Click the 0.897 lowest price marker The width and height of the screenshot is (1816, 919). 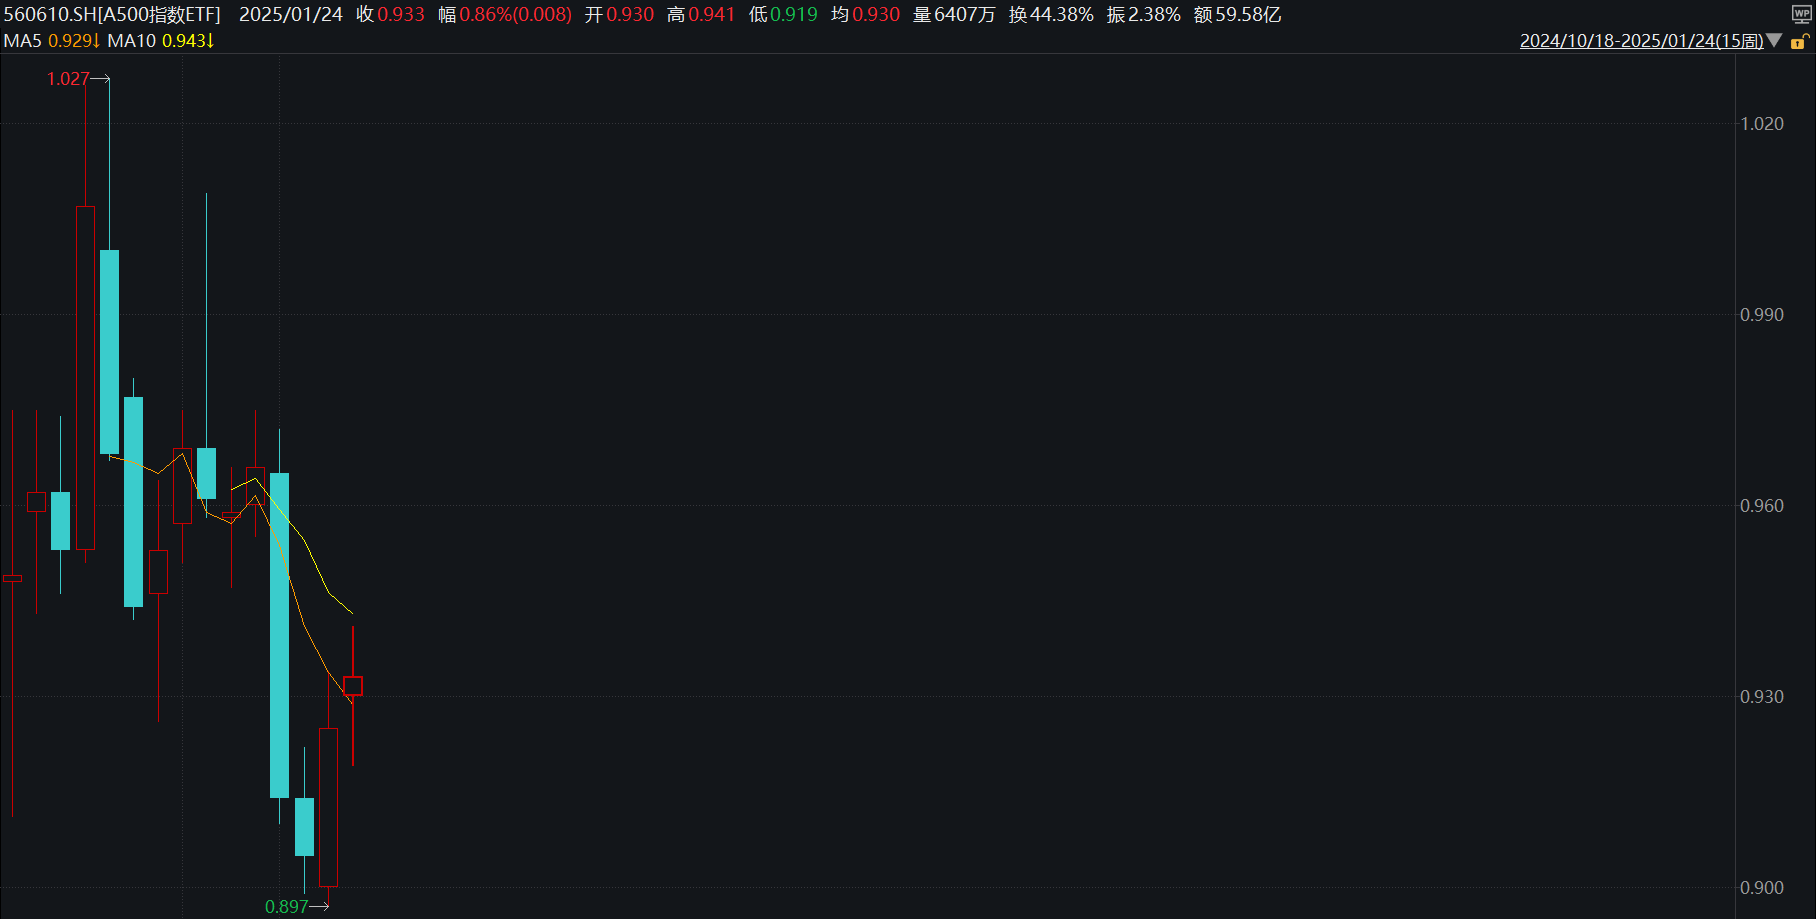coord(286,907)
